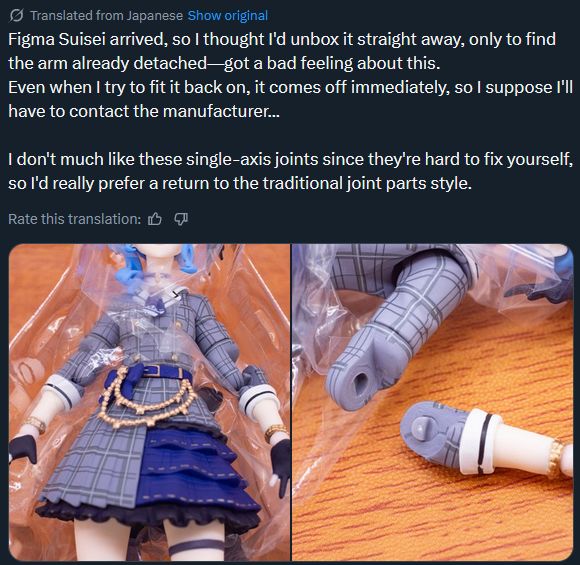This screenshot has height=565, width=580.
Task: Click the figure's blue belt buckle
Action: coord(161,370)
